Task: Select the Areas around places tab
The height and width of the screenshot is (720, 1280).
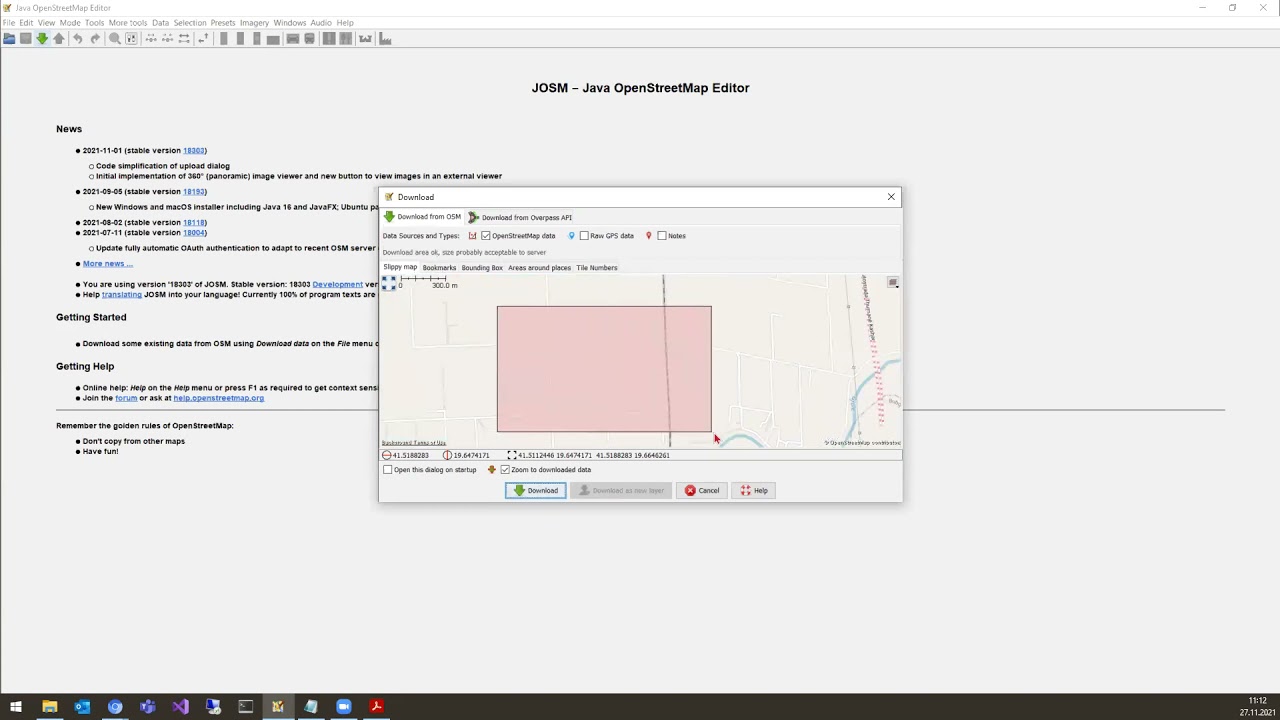Action: (x=539, y=268)
